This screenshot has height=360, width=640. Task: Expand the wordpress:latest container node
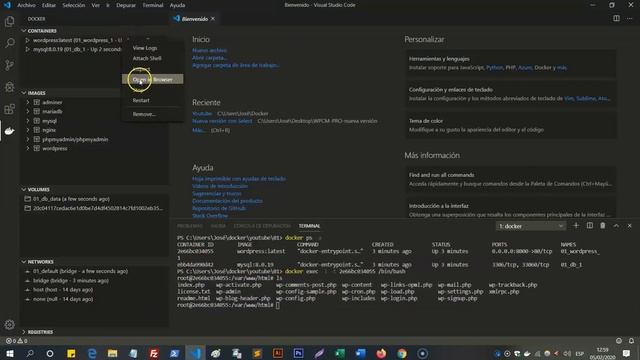[x=27, y=40]
